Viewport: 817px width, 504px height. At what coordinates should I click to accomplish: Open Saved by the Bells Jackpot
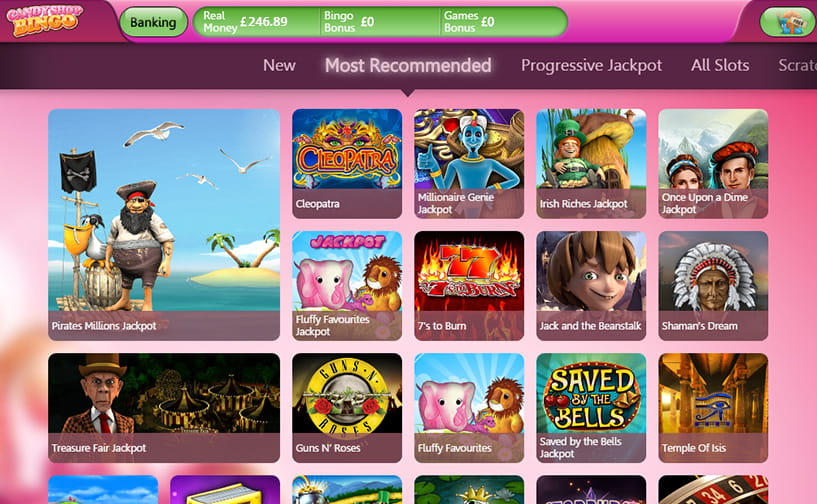click(591, 408)
